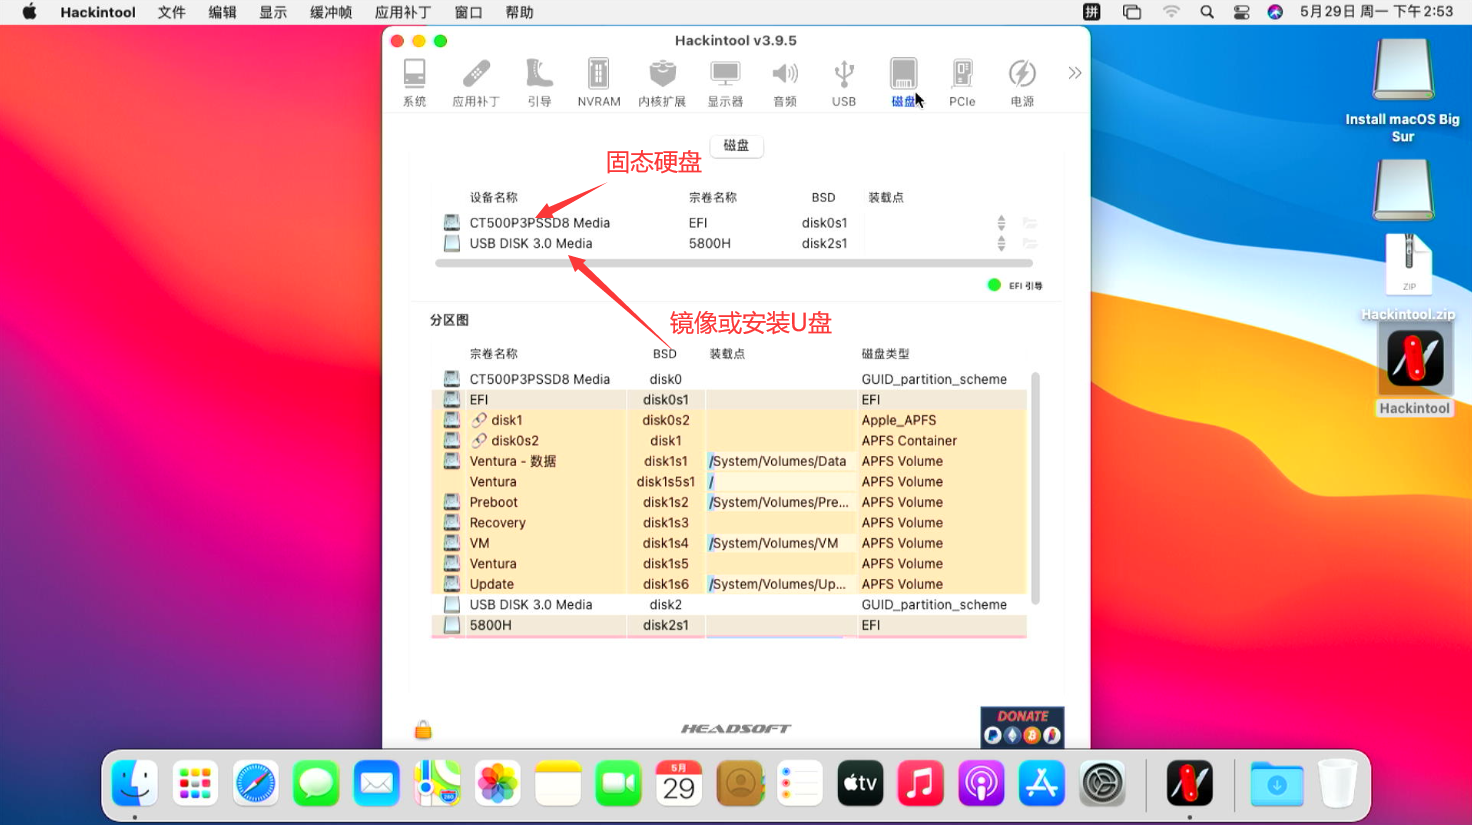Screen dimensions: 1472x825
Task: Open the USB DISK 5800H partition folder icon
Action: coord(1029,243)
